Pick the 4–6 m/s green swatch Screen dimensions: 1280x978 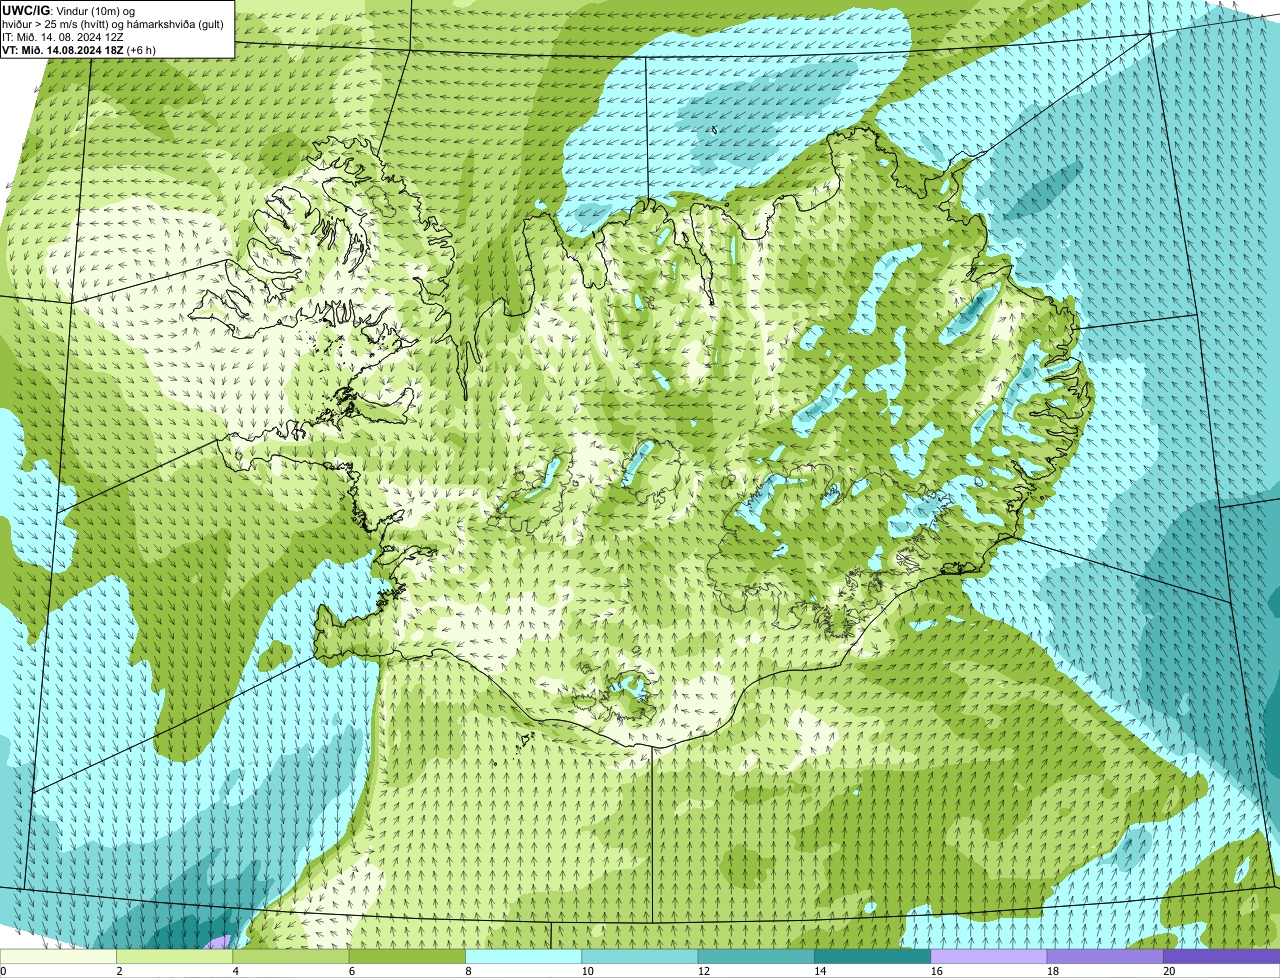291,956
